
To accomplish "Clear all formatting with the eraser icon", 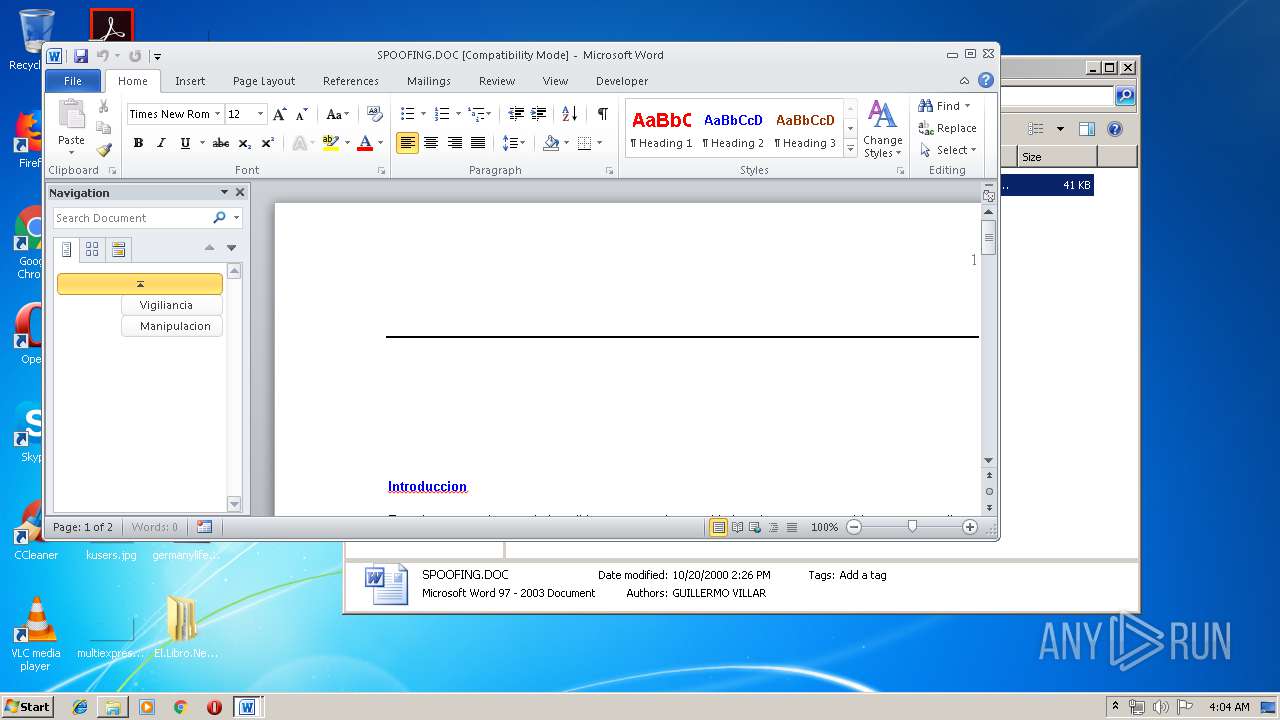I will (x=375, y=114).
